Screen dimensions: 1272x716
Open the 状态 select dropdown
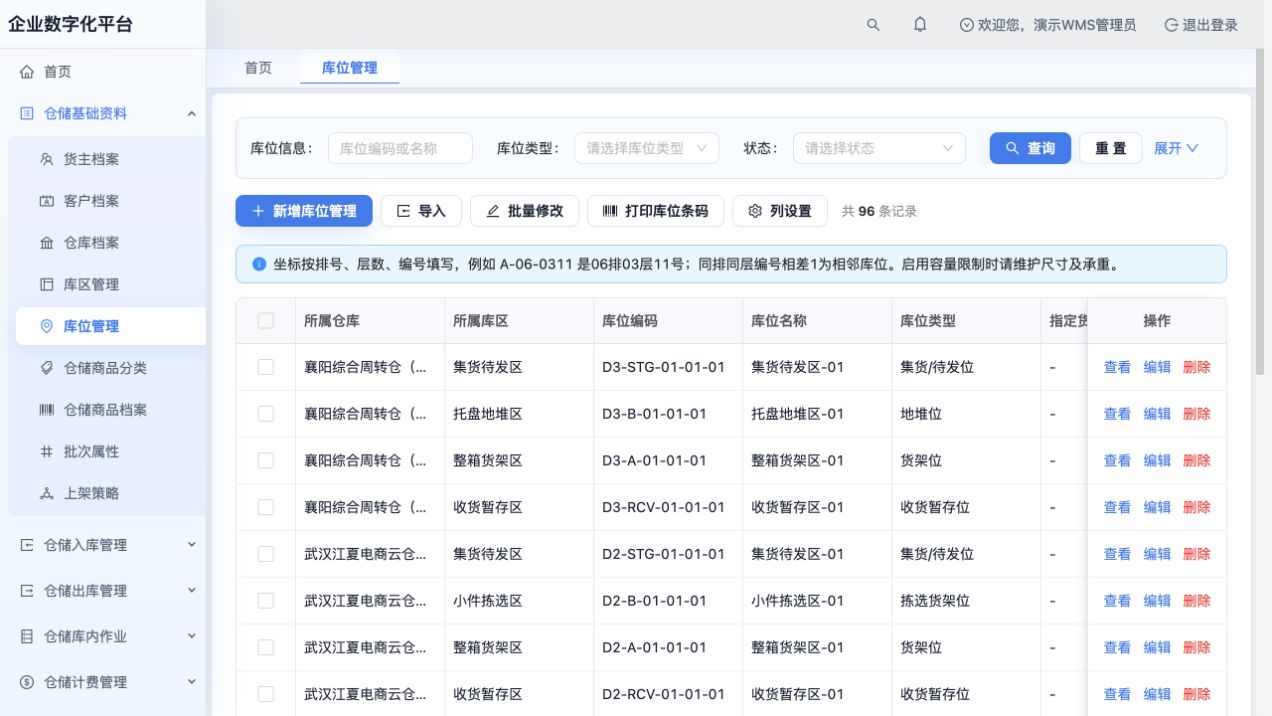pyautogui.click(x=879, y=148)
